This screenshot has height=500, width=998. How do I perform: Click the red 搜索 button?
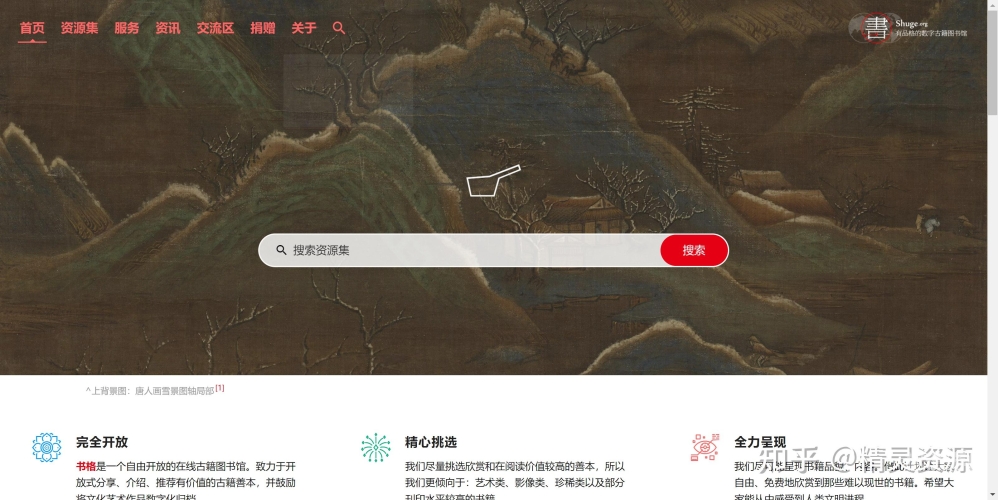pos(694,250)
